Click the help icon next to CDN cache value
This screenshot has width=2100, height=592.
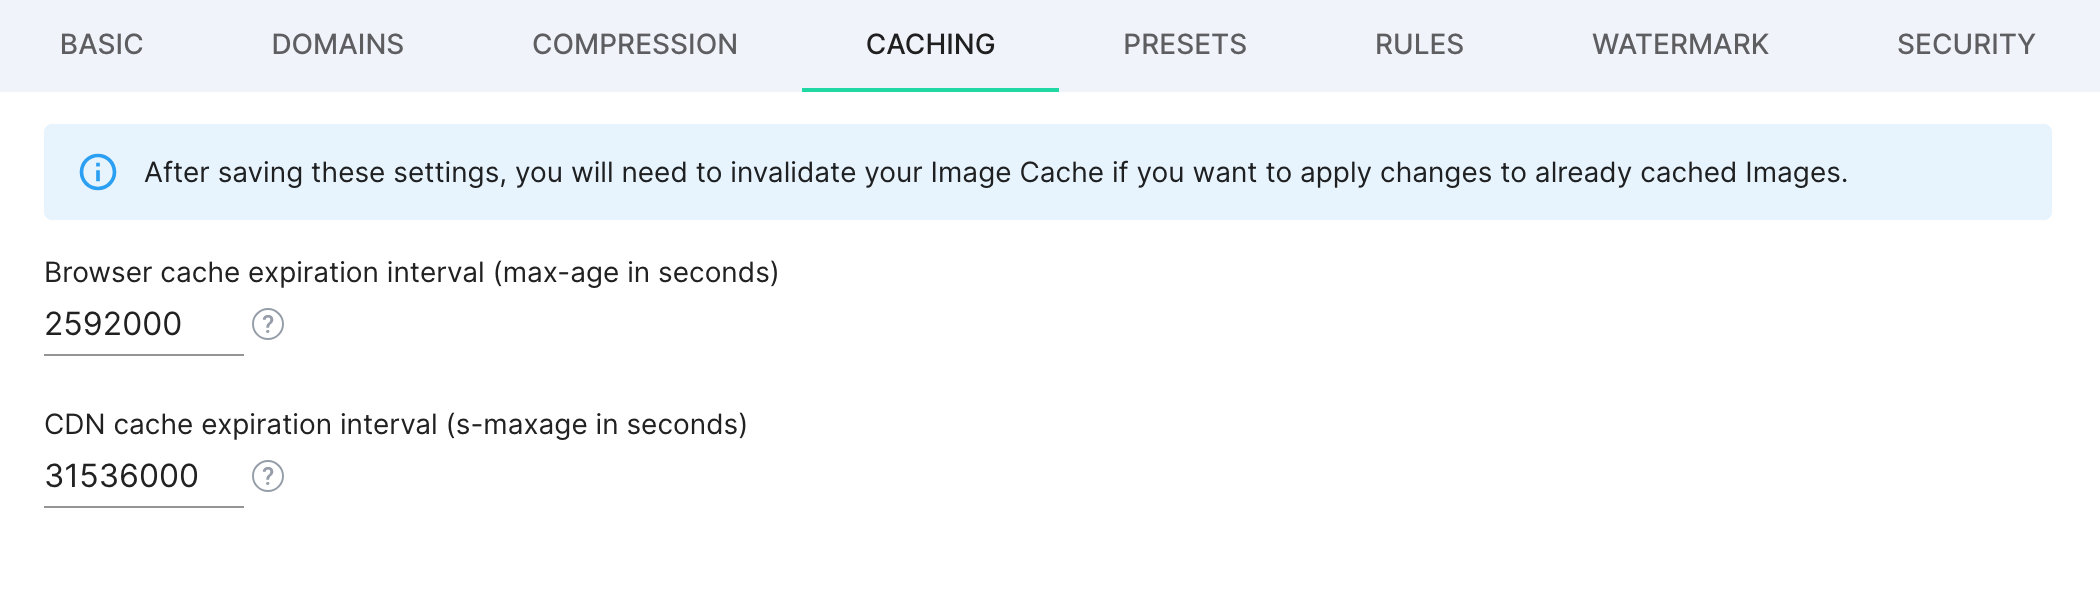[x=266, y=478]
